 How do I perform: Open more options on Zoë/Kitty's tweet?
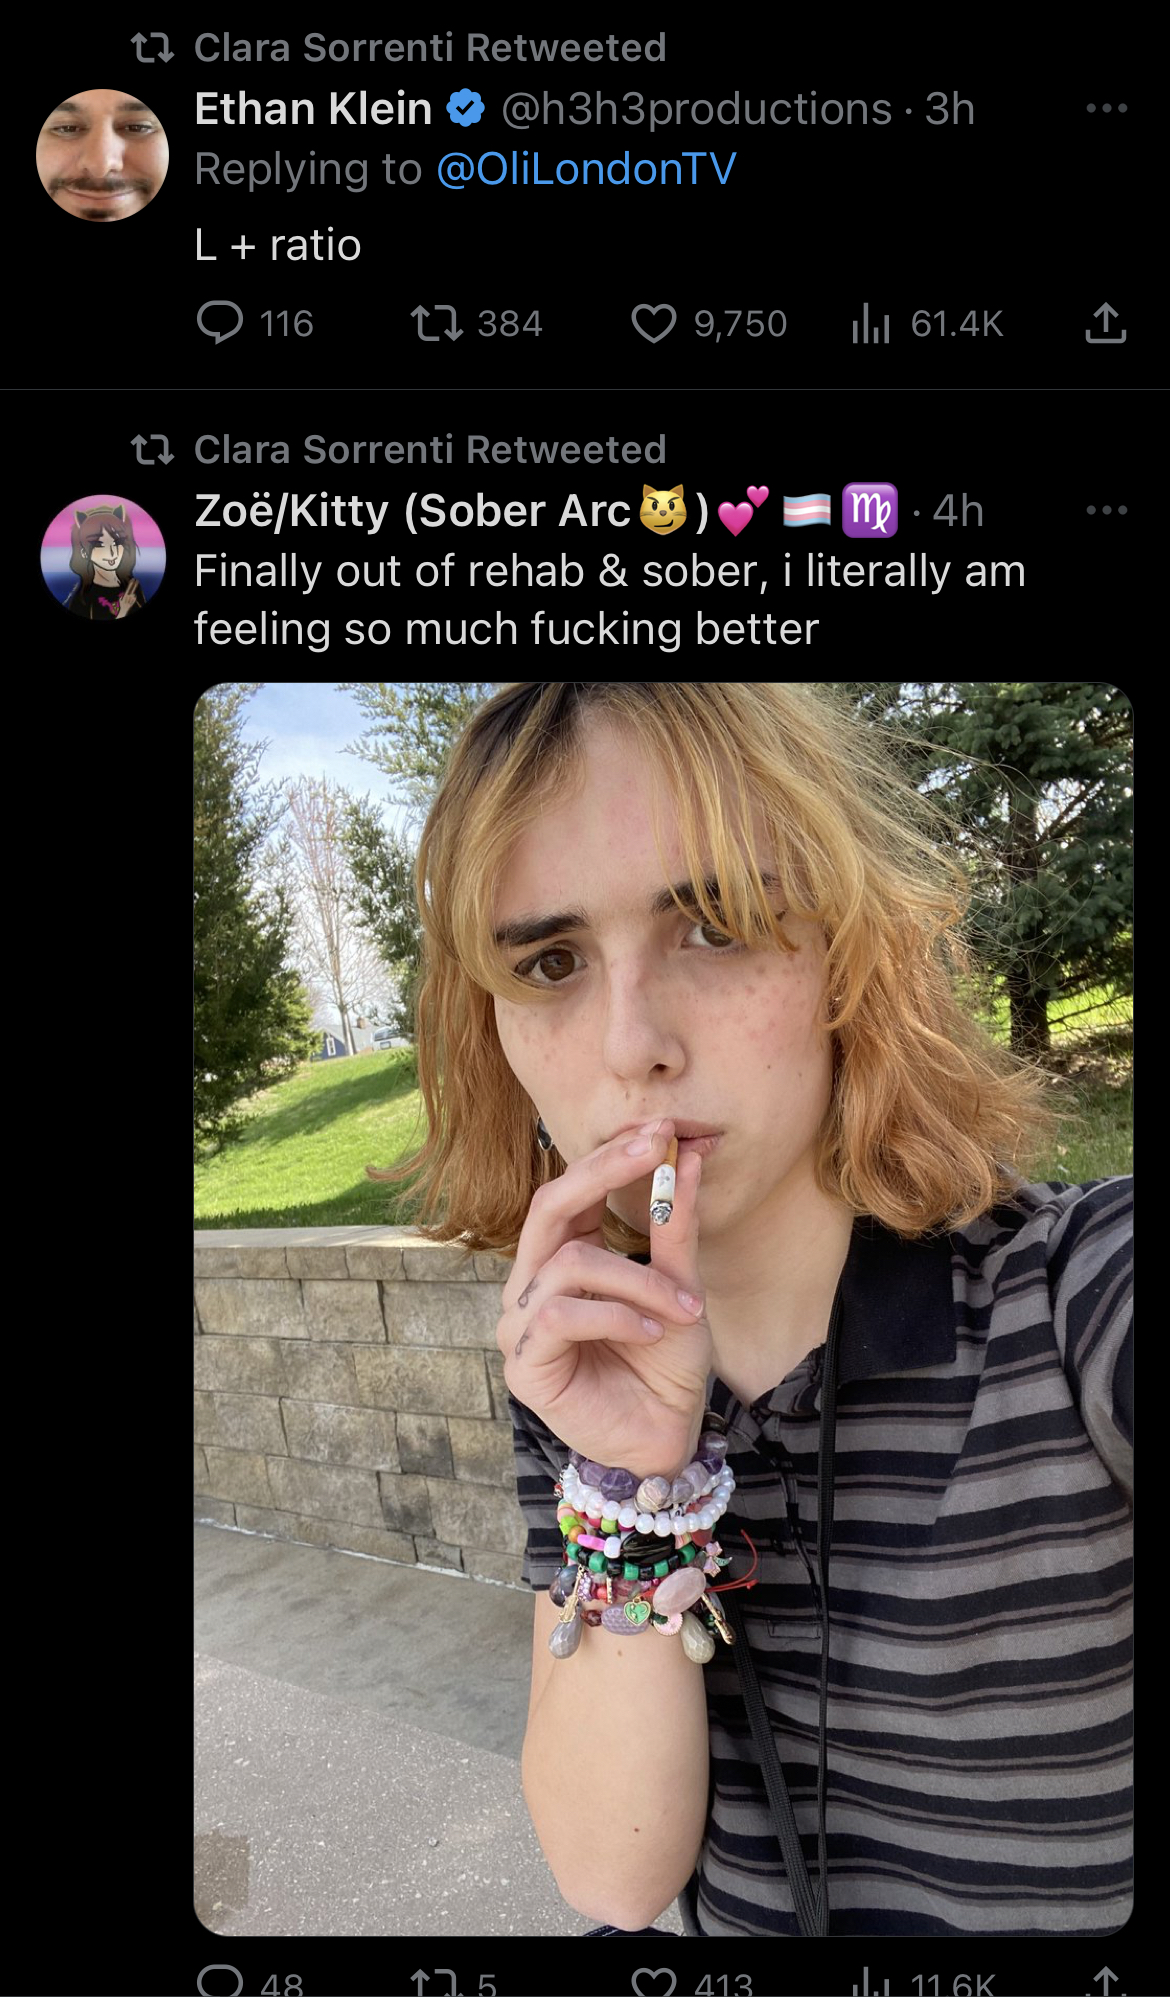(1107, 510)
